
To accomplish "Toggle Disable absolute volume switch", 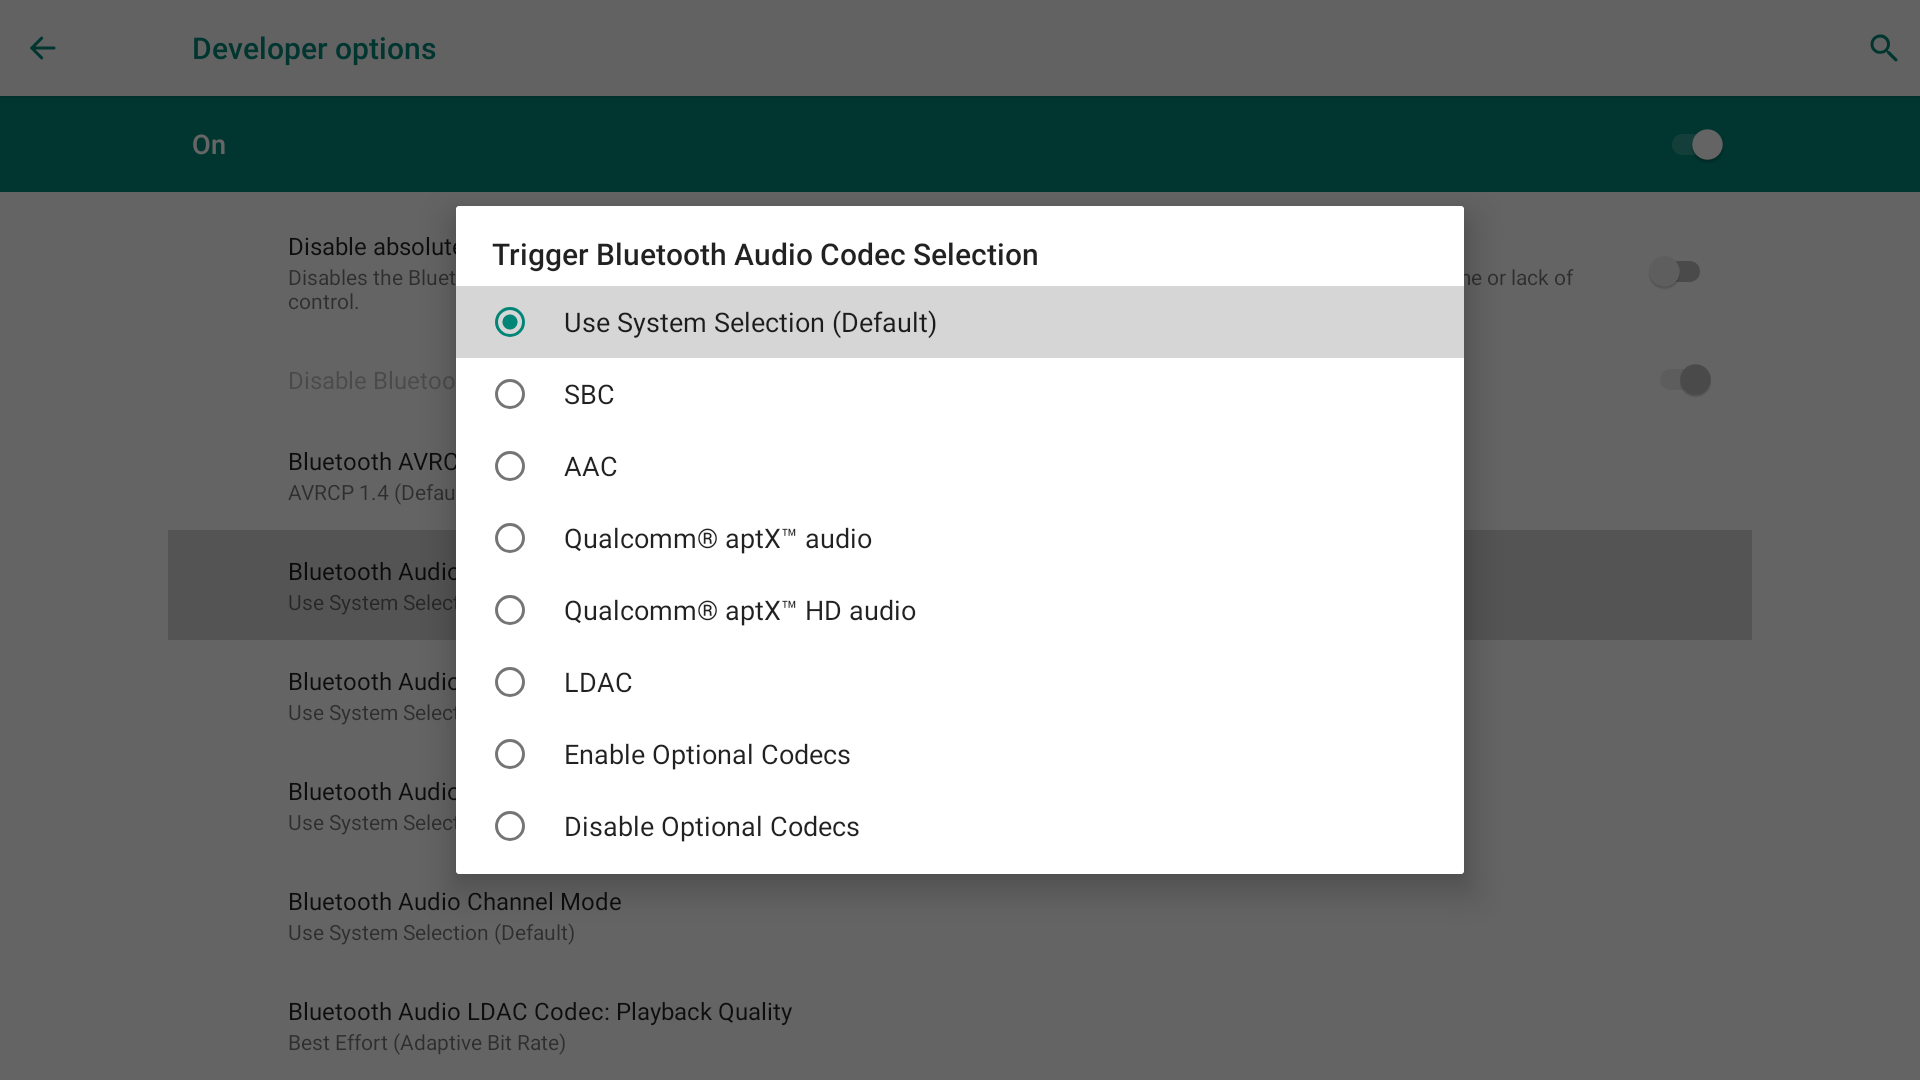I will point(1675,272).
